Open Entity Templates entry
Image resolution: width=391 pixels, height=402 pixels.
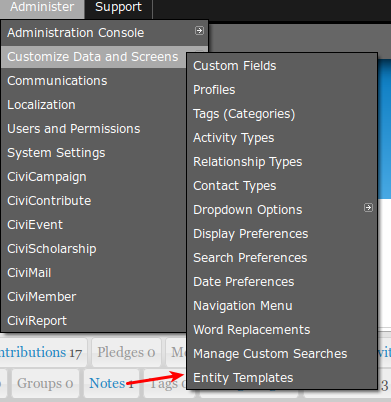click(282, 378)
